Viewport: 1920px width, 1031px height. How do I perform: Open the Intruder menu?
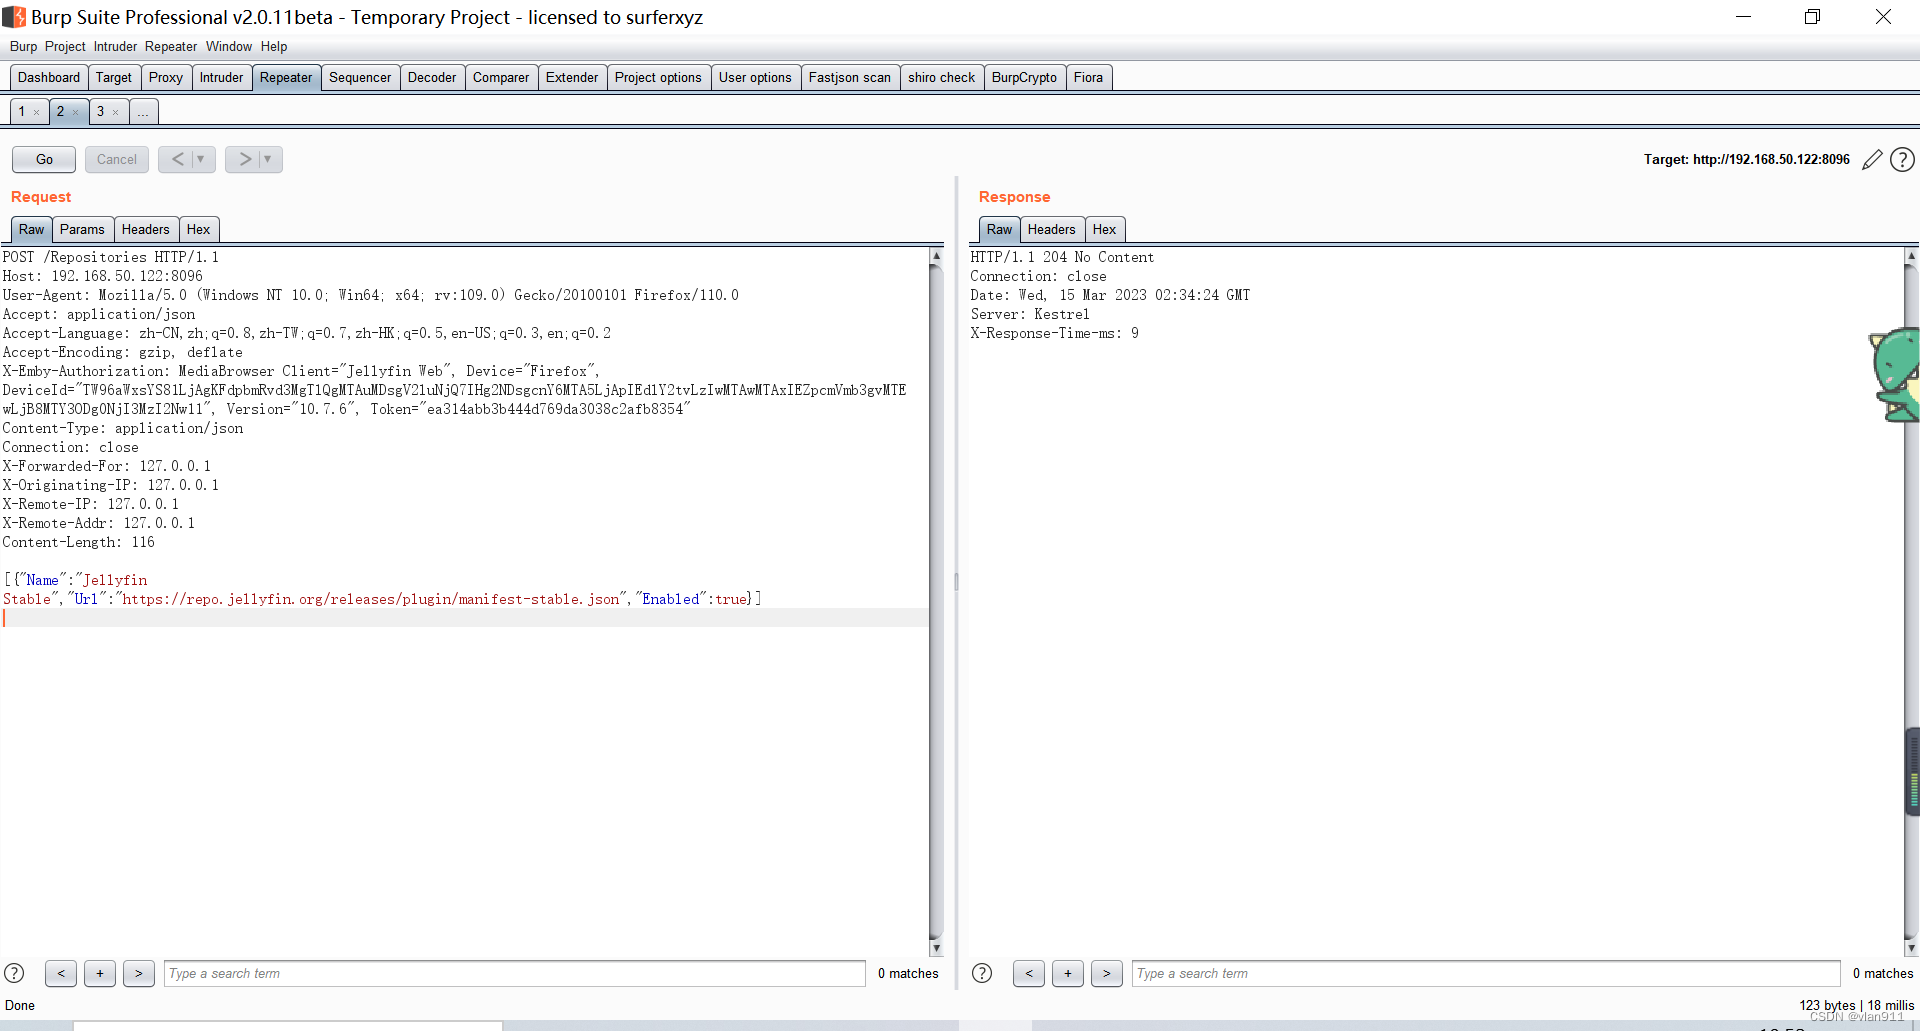coord(115,47)
